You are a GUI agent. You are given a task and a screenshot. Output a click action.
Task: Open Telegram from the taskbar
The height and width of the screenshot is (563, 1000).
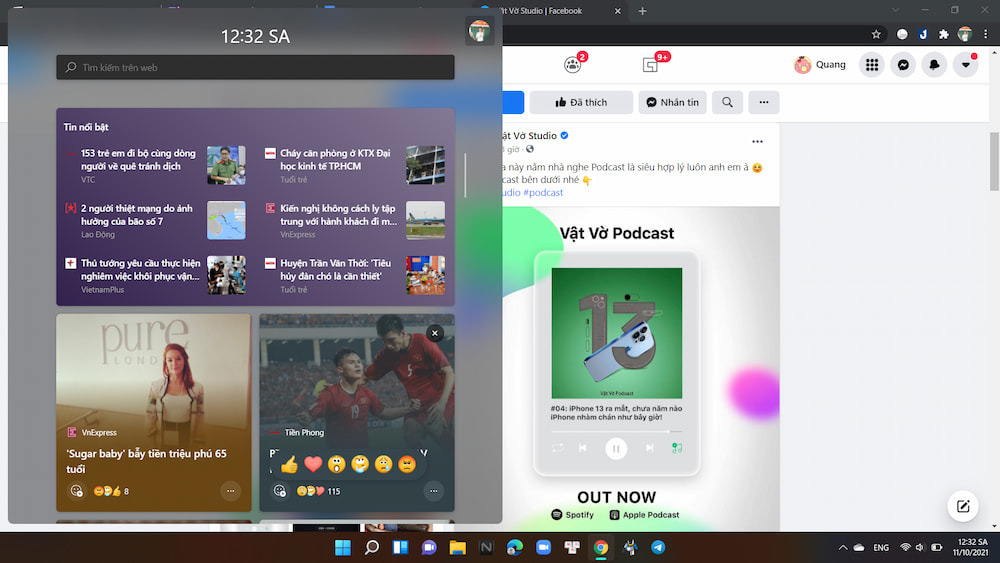coord(658,547)
